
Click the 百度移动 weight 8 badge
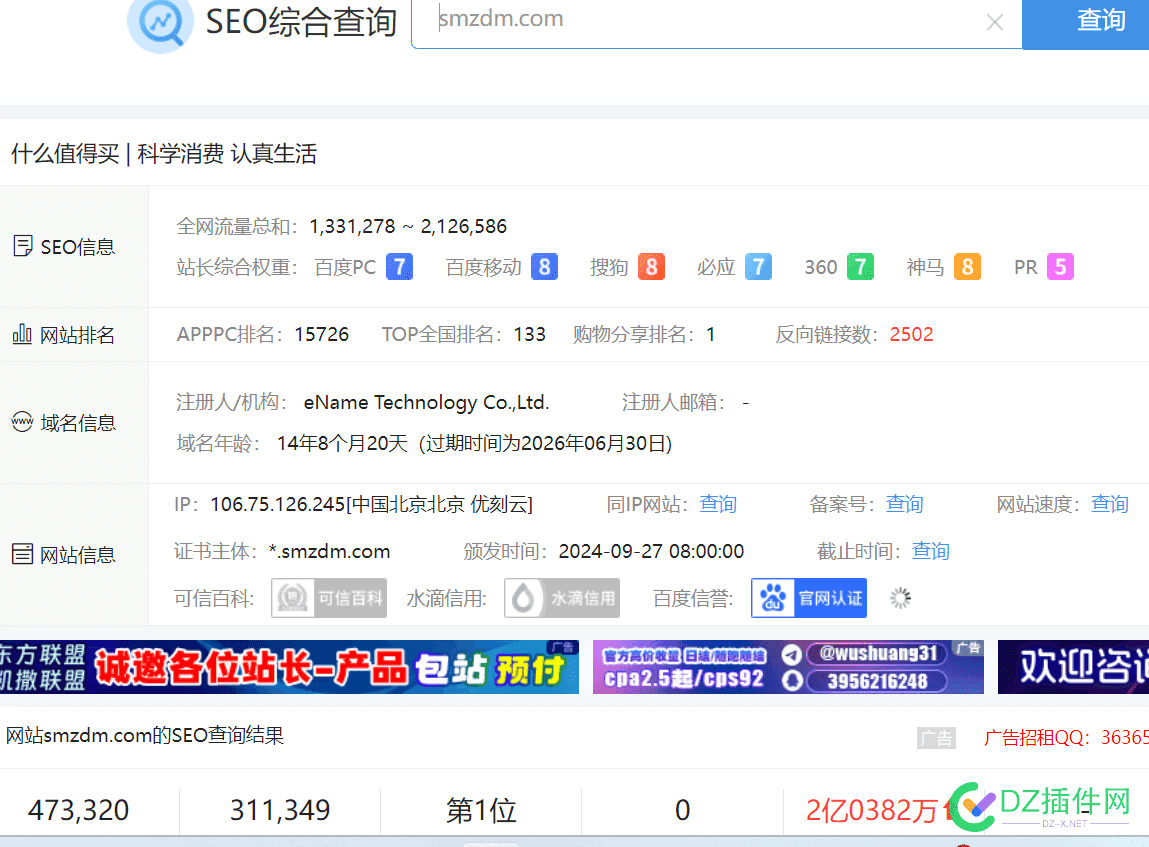click(544, 267)
